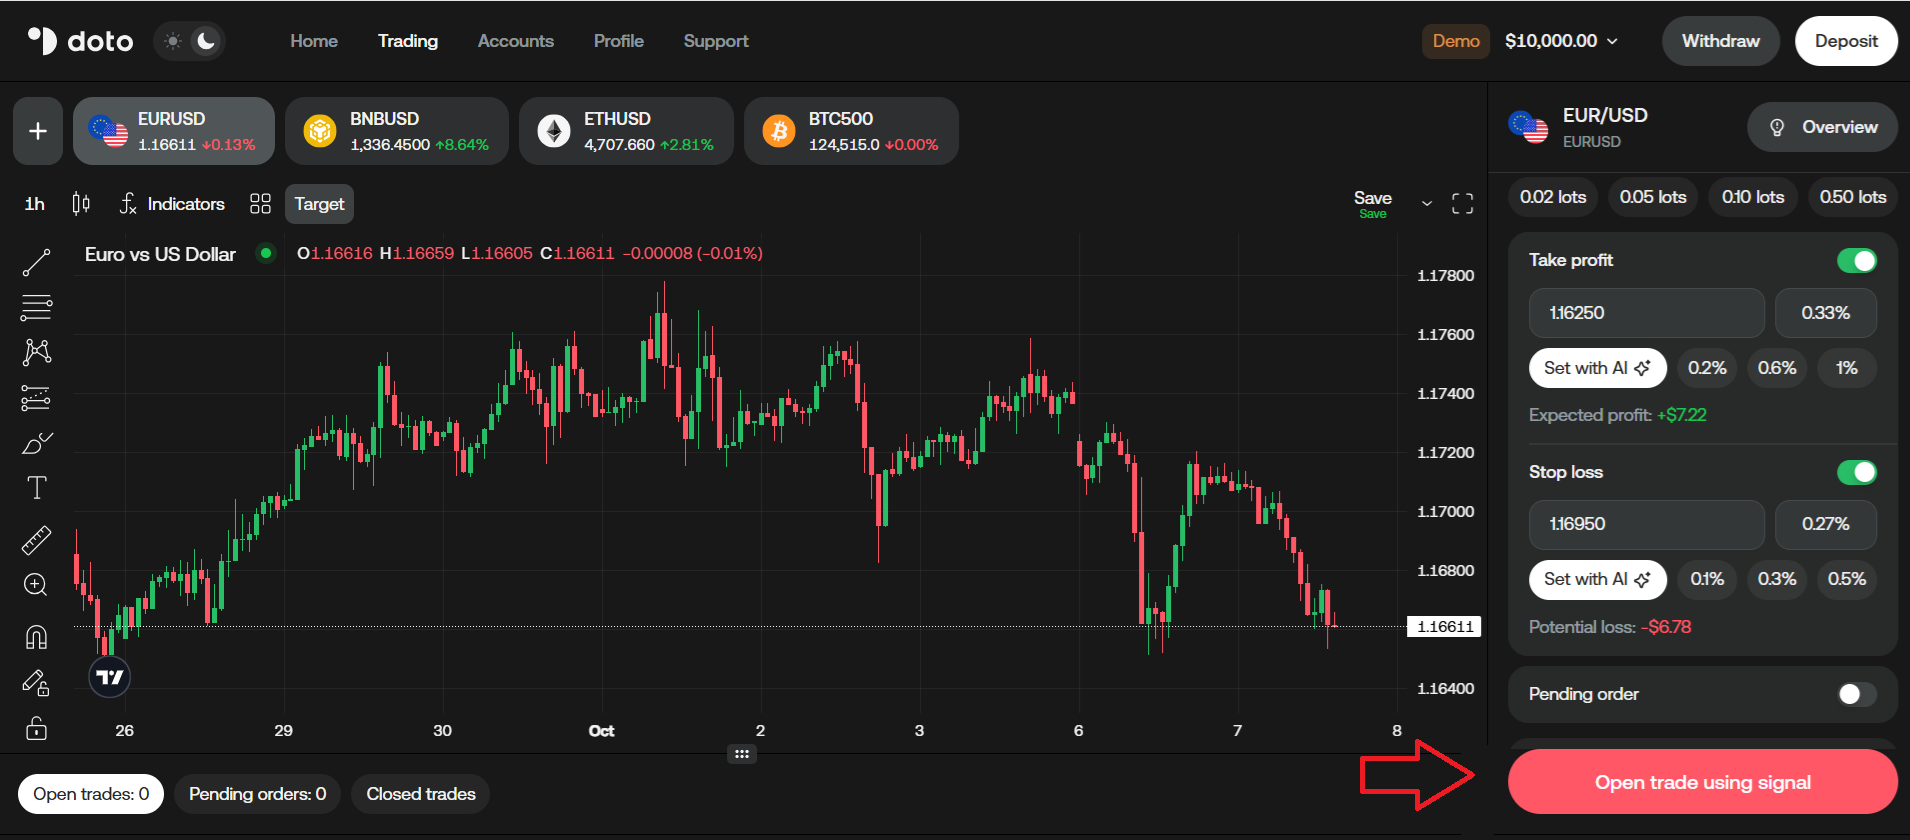This screenshot has height=840, width=1910.
Task: Activate the zoom in tool
Action: (36, 585)
